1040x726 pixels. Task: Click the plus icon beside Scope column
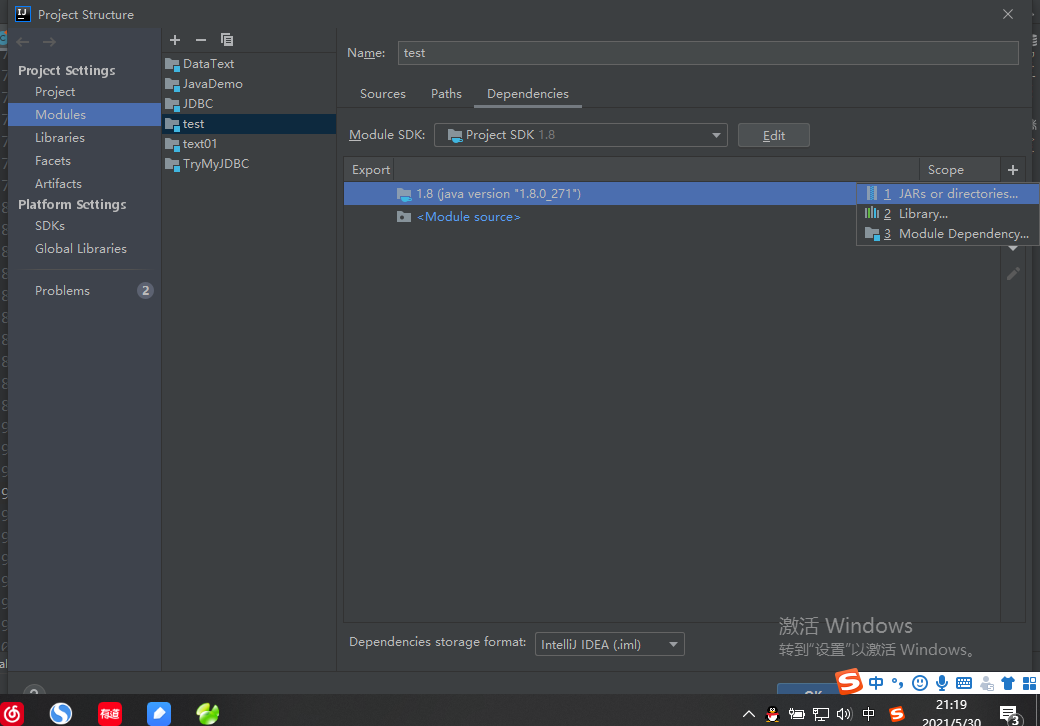pos(1013,170)
